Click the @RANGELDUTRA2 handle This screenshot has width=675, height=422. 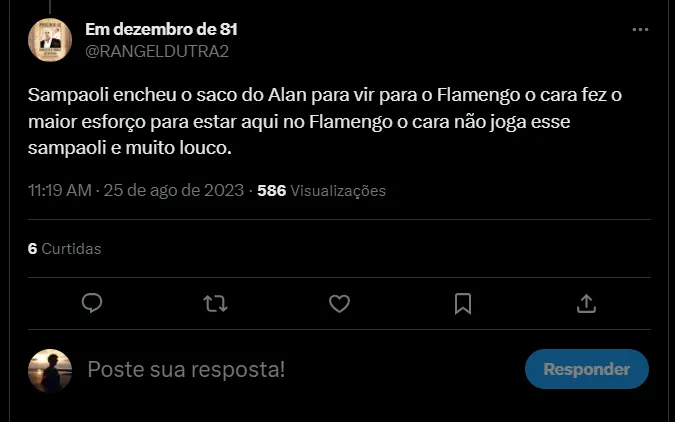(x=157, y=51)
